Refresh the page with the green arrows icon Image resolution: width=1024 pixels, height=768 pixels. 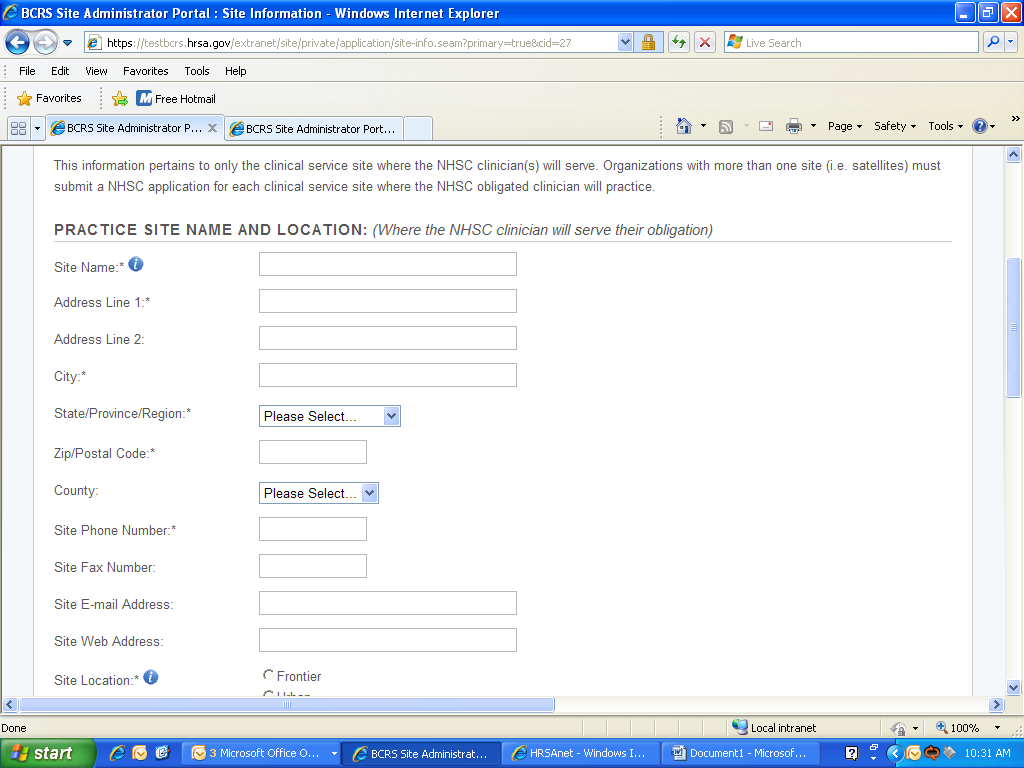click(x=679, y=43)
